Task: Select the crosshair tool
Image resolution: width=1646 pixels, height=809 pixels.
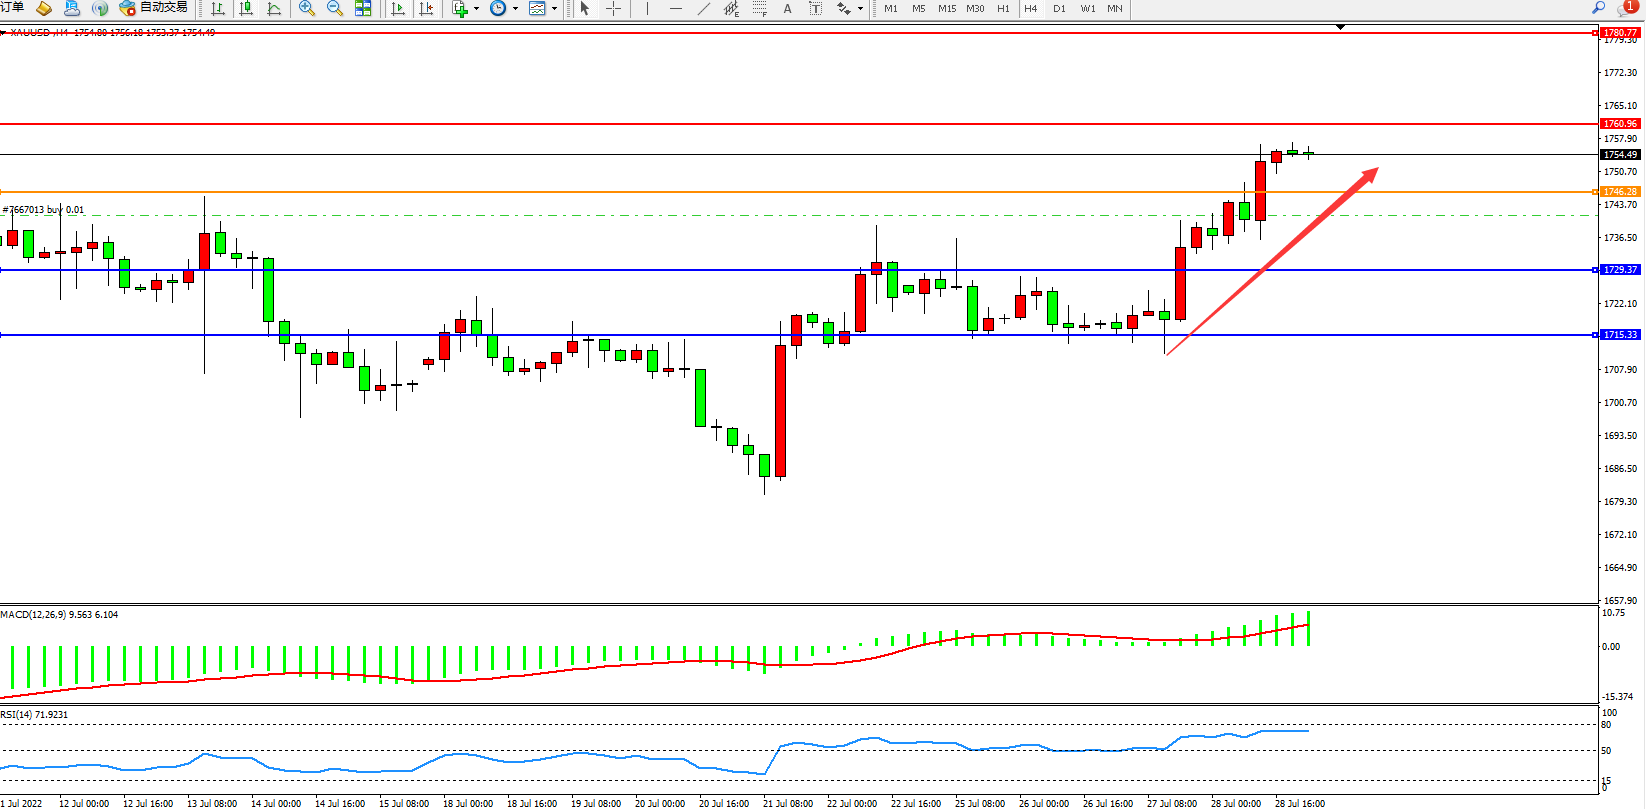Action: 614,8
